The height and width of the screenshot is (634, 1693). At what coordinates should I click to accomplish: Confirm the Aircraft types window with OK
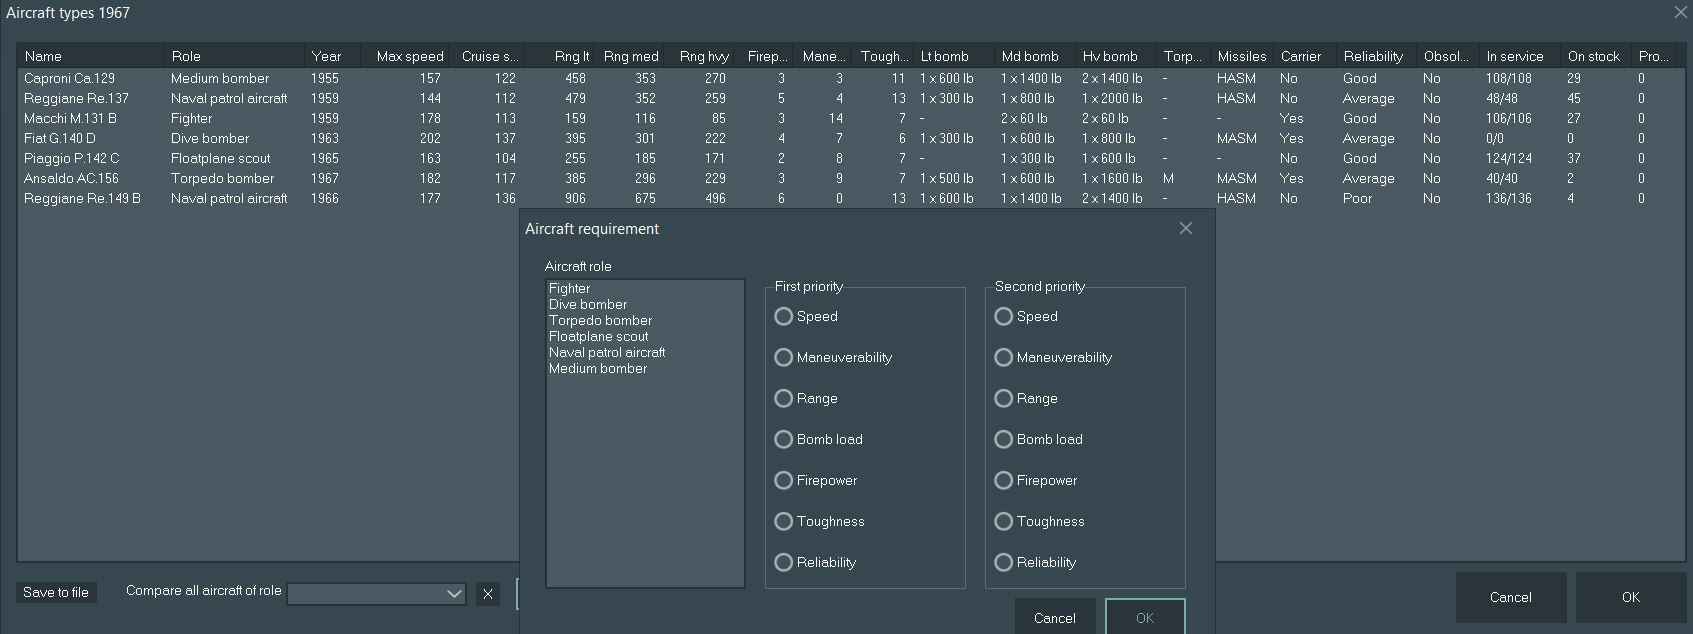point(1630,597)
